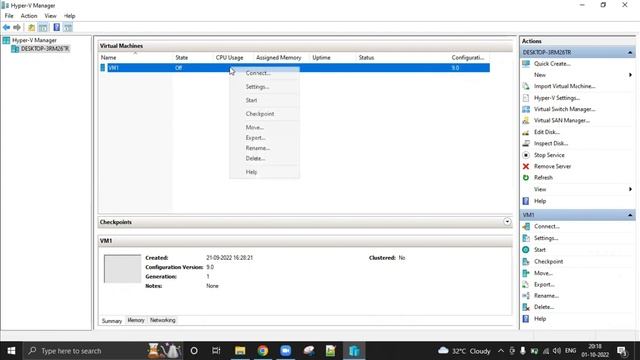Open the Action menu
640x360 pixels.
tap(29, 16)
